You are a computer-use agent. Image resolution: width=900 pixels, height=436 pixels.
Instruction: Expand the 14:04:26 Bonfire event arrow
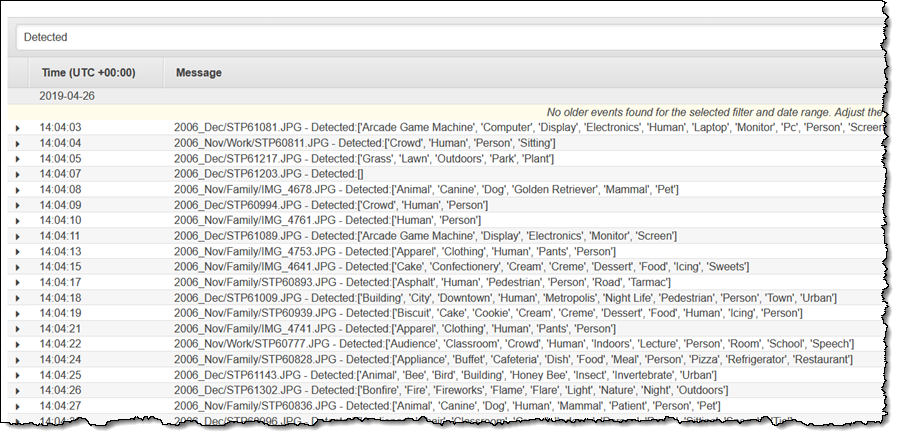click(x=18, y=390)
